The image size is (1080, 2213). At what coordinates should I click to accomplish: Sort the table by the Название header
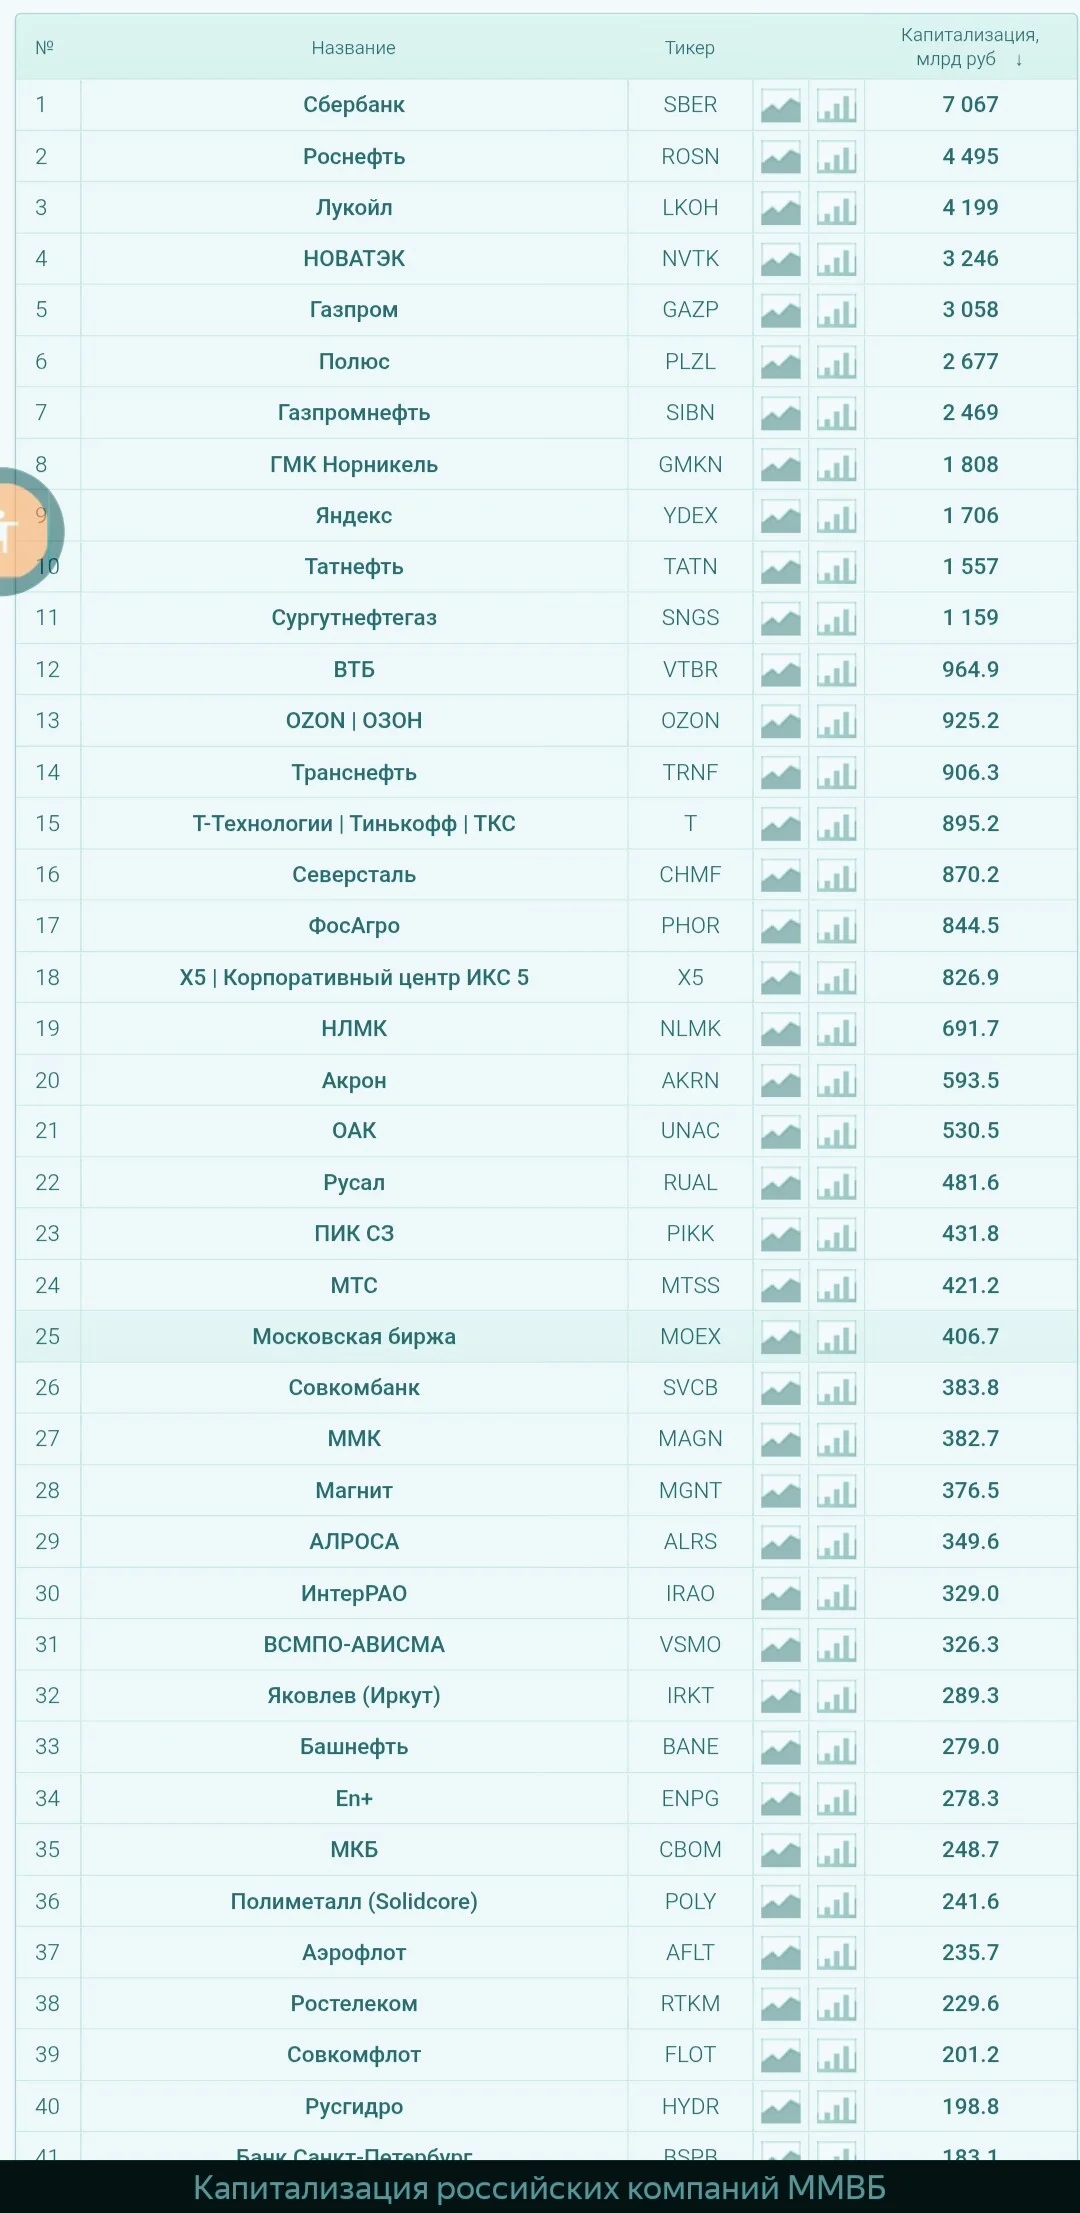point(353,48)
